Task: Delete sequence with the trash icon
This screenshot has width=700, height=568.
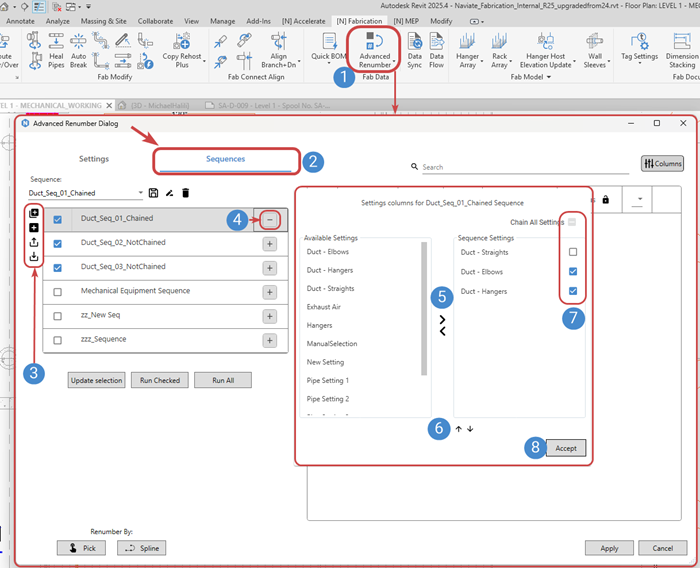Action: (186, 192)
